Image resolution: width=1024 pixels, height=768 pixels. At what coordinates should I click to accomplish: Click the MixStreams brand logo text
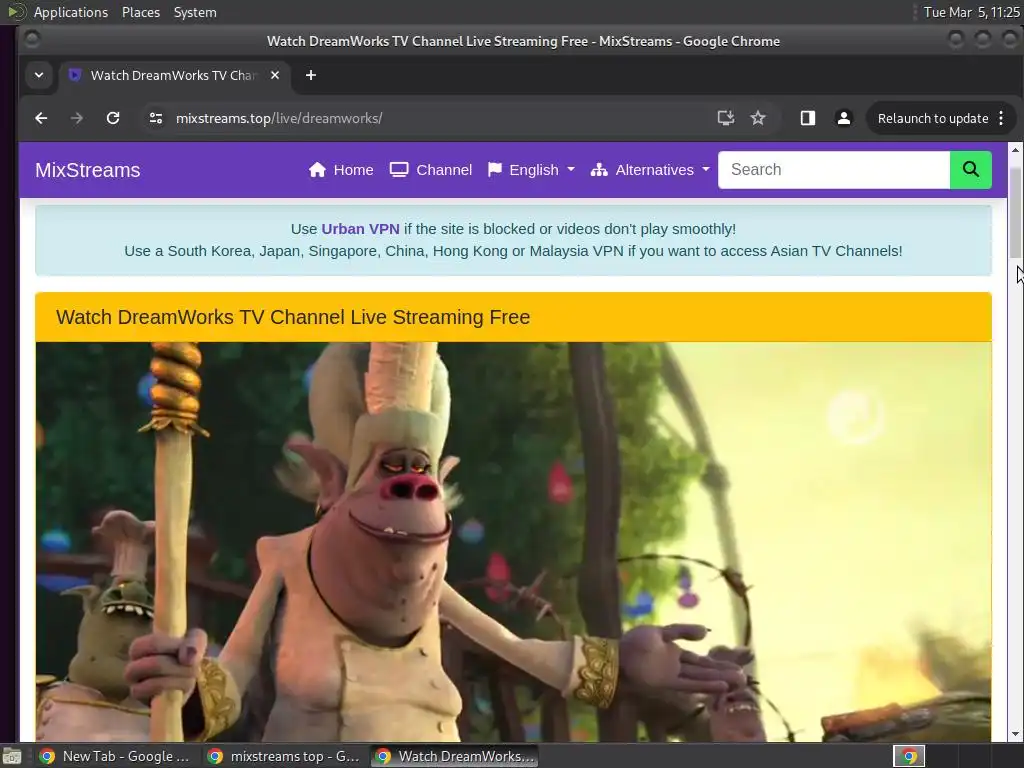(x=88, y=170)
